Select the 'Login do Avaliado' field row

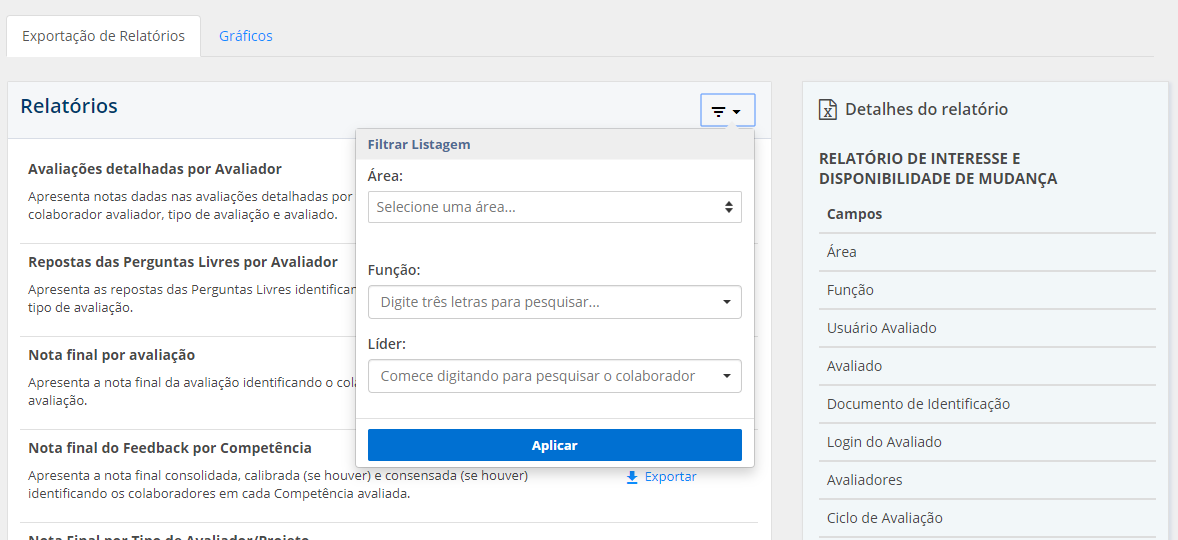[985, 442]
